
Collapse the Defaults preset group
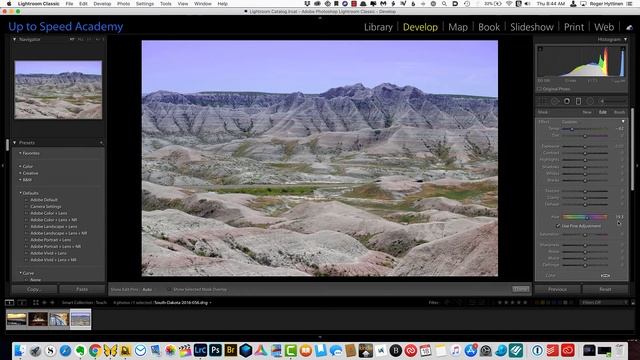point(20,193)
